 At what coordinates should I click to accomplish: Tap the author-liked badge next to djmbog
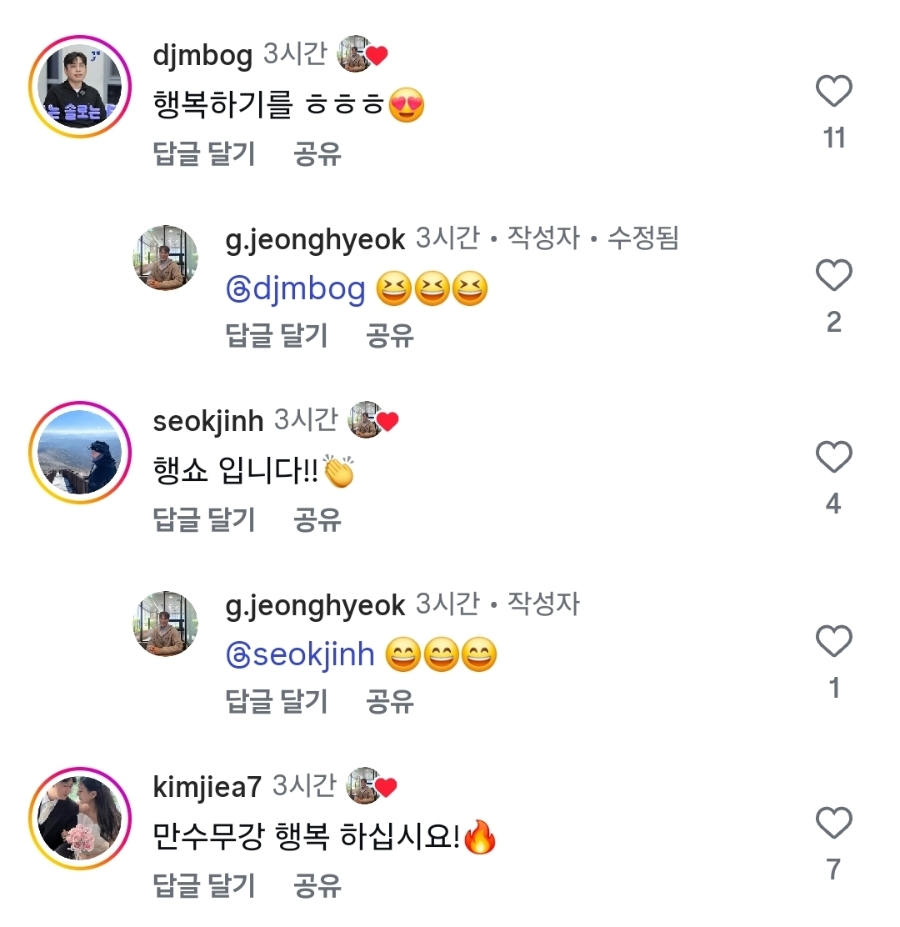pyautogui.click(x=362, y=54)
